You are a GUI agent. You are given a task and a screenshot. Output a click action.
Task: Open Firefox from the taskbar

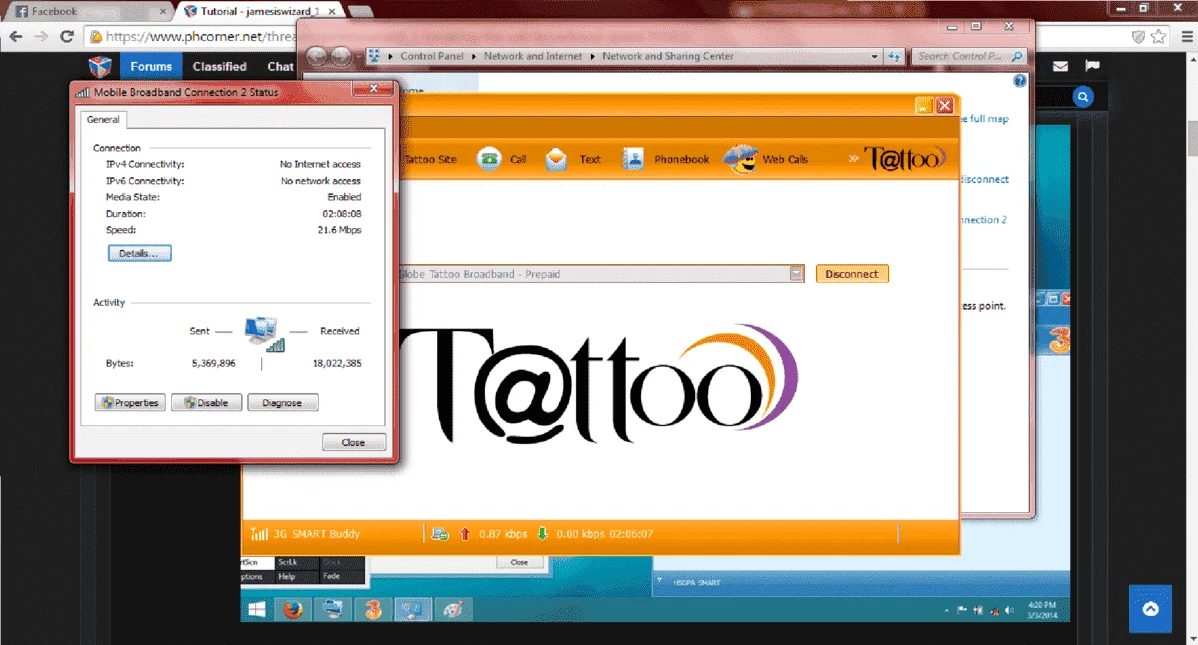point(293,609)
